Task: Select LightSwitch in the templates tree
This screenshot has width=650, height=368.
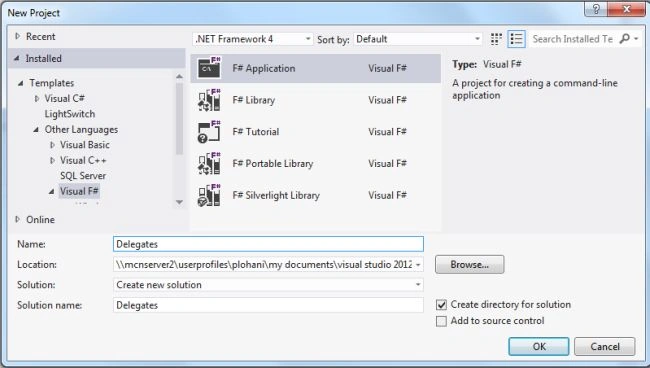Action: click(70, 114)
